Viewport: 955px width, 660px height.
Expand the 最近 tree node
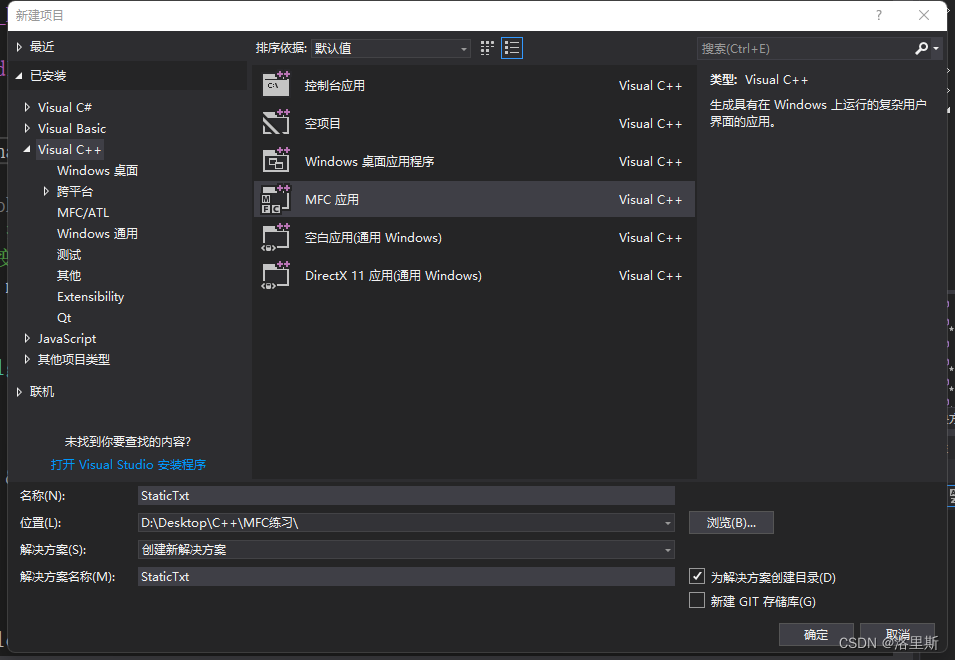click(x=19, y=47)
